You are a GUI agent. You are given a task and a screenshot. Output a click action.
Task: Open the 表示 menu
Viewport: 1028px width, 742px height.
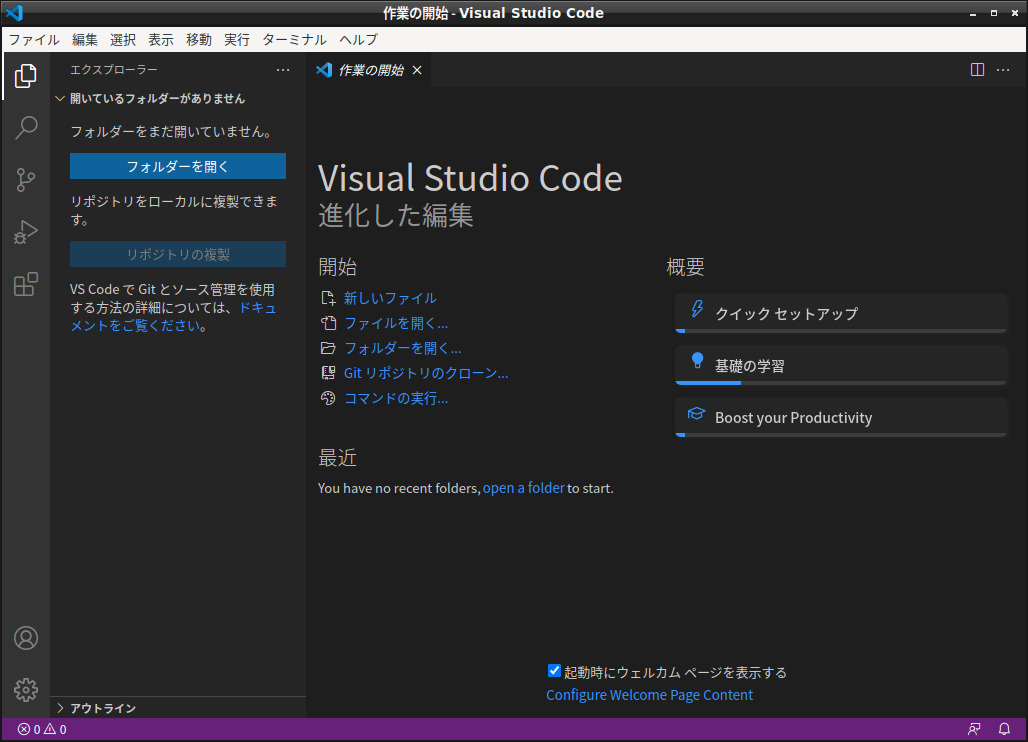(161, 39)
